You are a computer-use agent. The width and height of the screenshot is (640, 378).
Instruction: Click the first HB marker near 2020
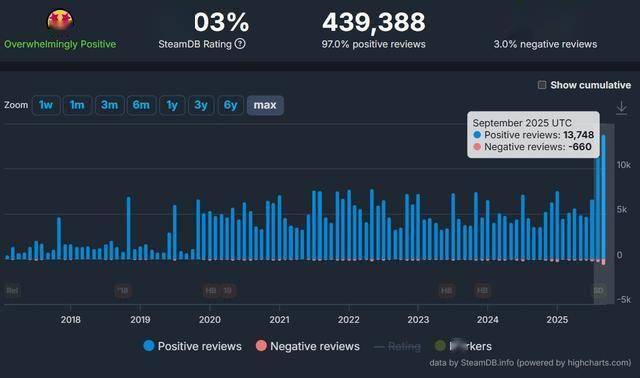pos(211,291)
